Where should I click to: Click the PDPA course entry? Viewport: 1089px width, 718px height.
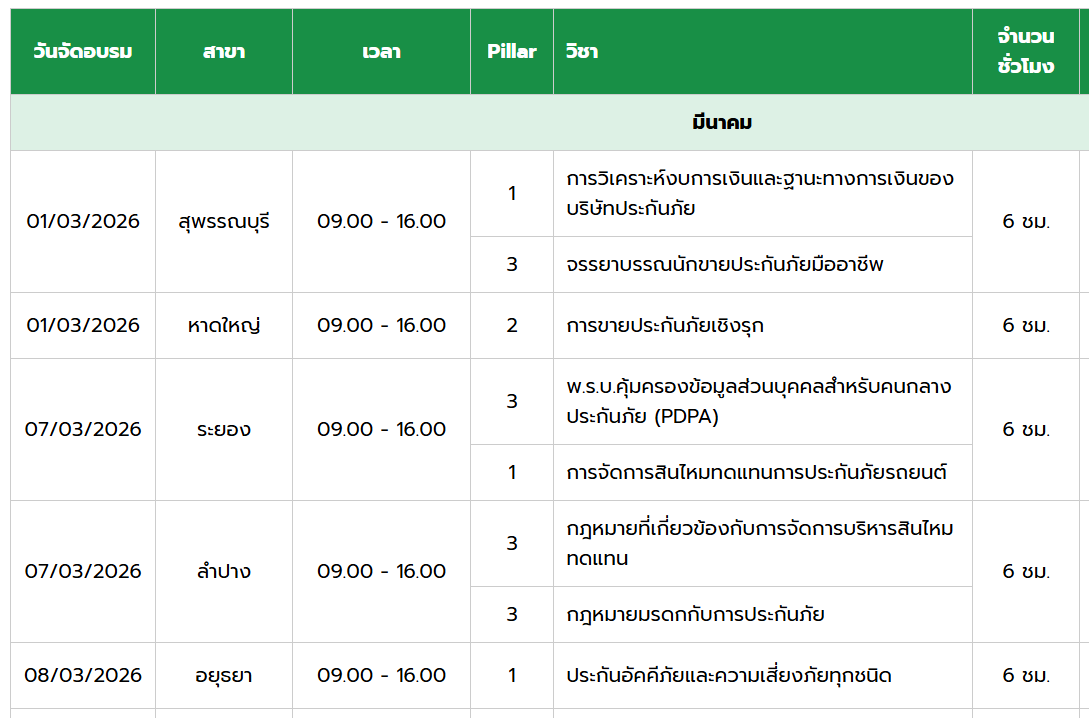(758, 401)
